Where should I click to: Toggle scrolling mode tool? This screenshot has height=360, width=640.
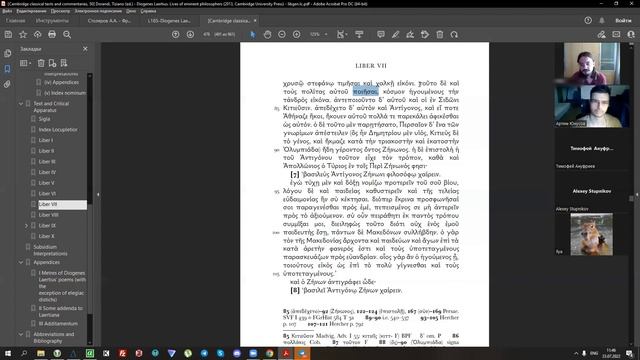(359, 35)
